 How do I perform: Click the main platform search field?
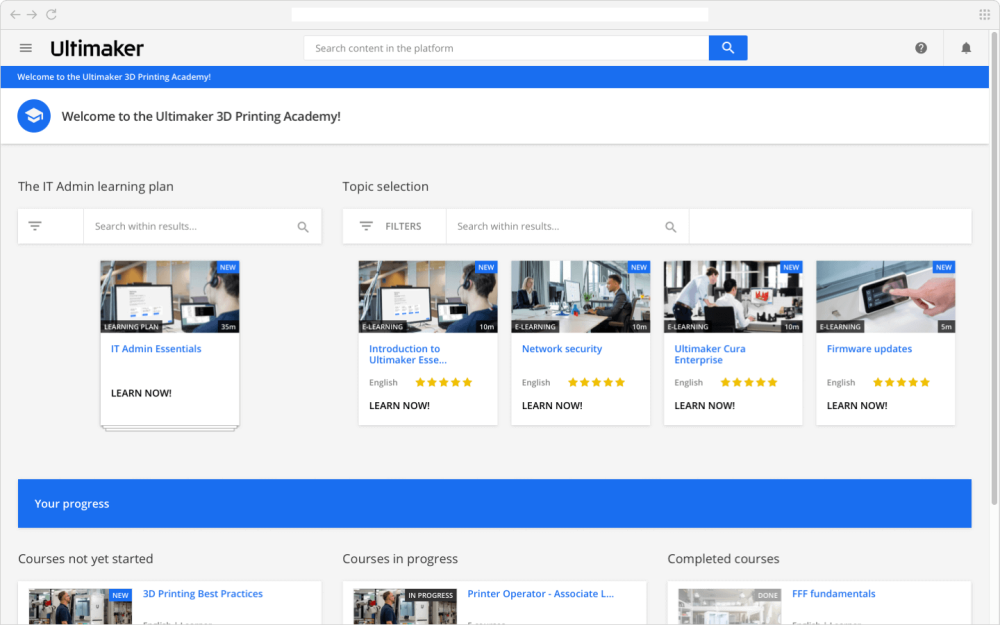pyautogui.click(x=506, y=48)
